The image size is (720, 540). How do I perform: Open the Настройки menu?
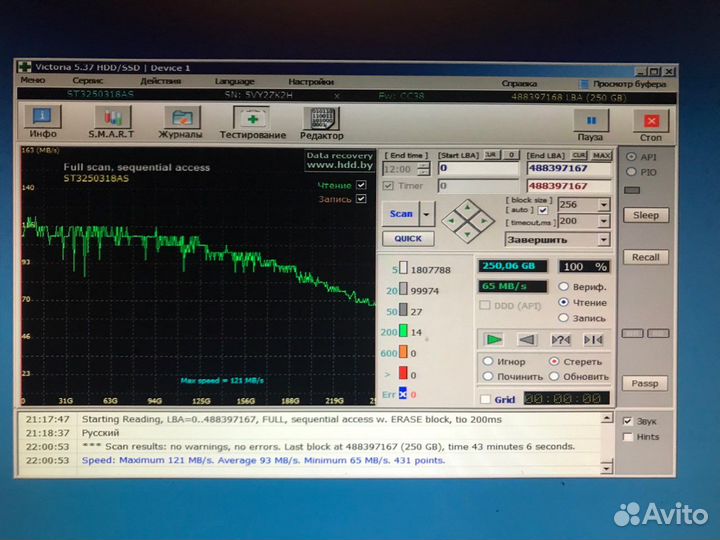click(311, 81)
